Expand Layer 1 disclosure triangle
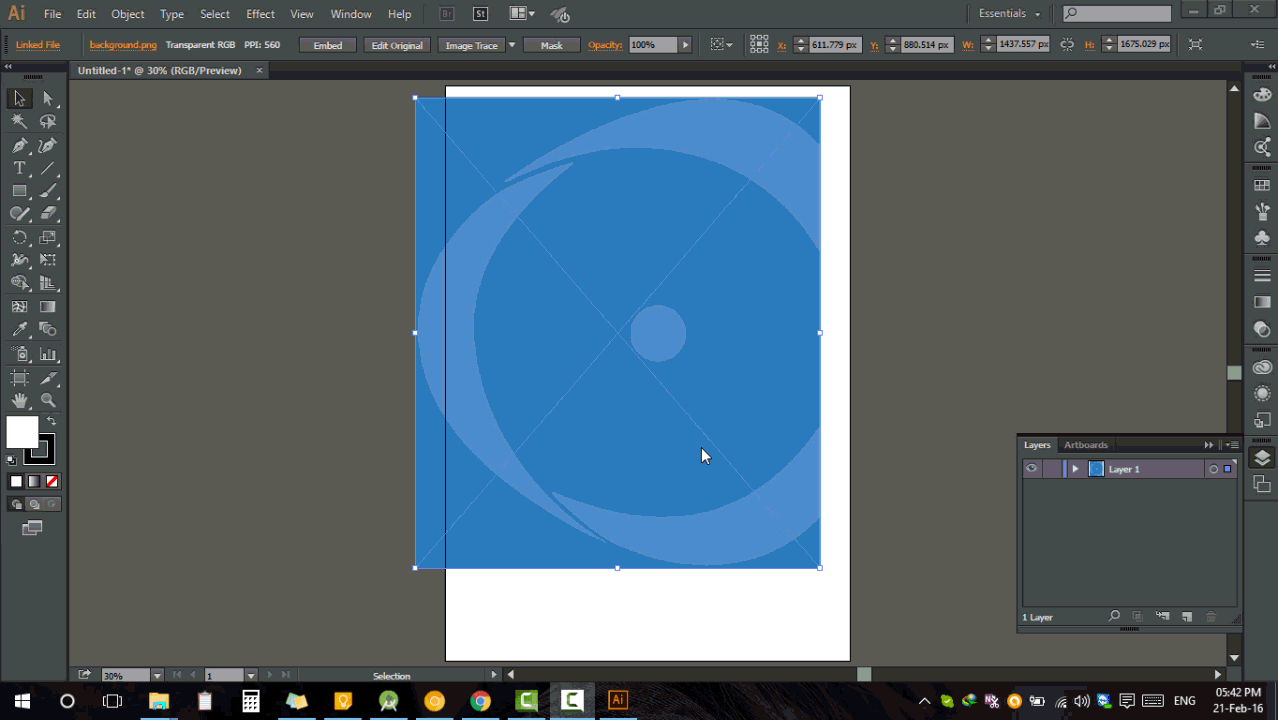The height and width of the screenshot is (720, 1278). 1075,469
